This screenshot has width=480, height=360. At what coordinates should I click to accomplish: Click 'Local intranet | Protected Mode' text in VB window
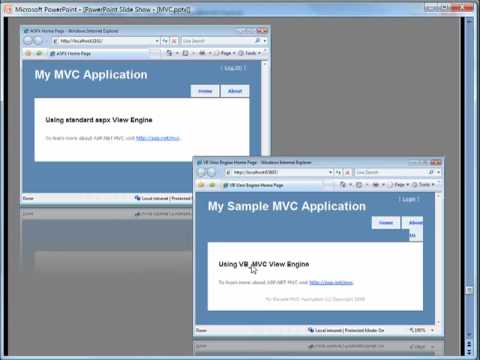point(350,330)
